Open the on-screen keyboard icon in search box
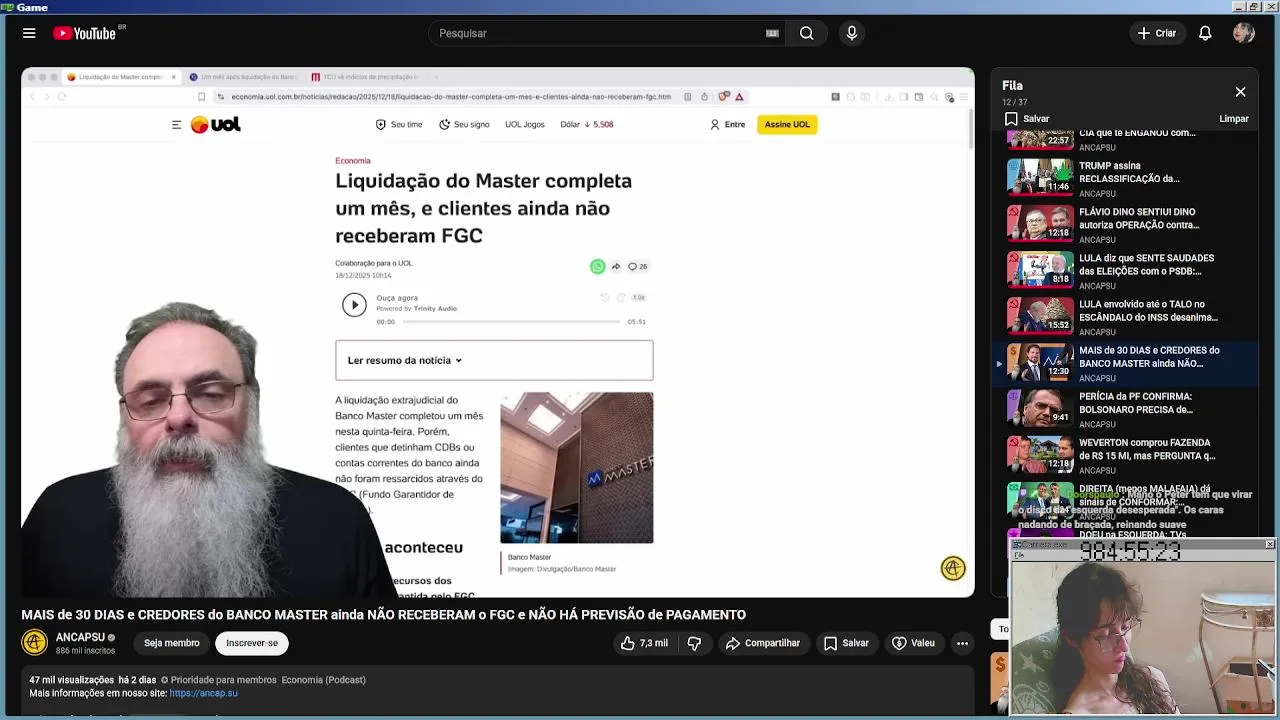Viewport: 1280px width, 720px height. [x=772, y=33]
